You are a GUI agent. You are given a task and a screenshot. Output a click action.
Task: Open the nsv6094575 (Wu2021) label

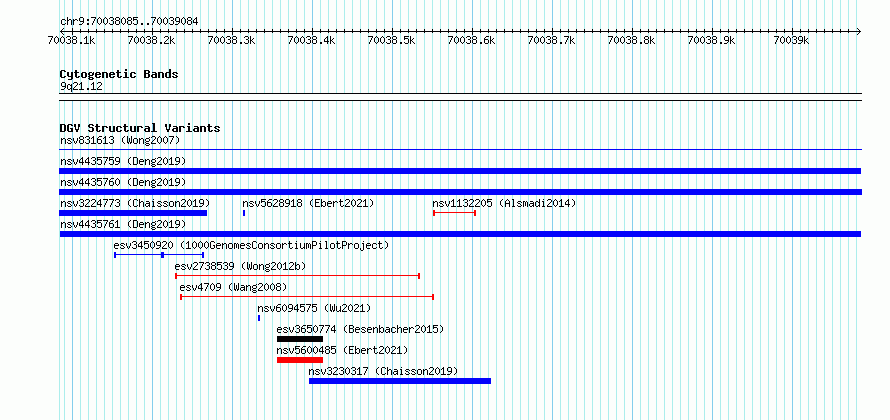pos(314,308)
